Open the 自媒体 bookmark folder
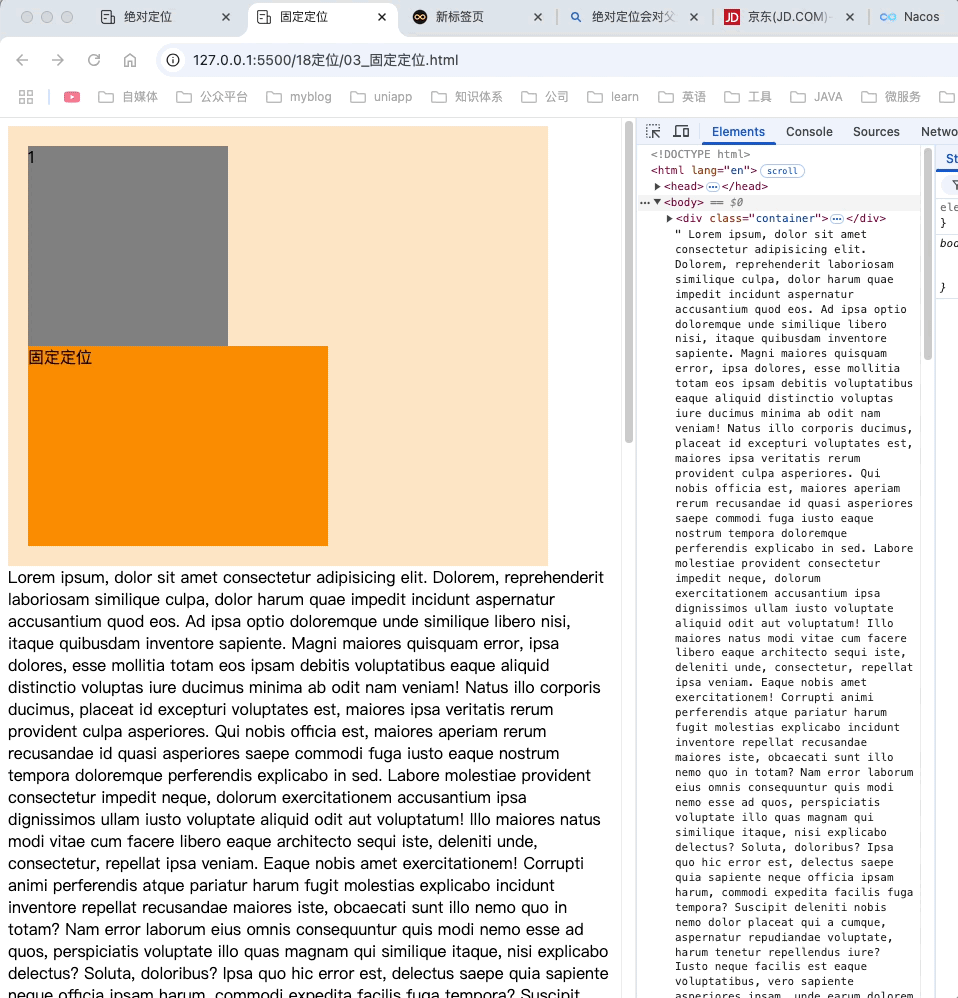This screenshot has width=958, height=998. pyautogui.click(x=128, y=97)
